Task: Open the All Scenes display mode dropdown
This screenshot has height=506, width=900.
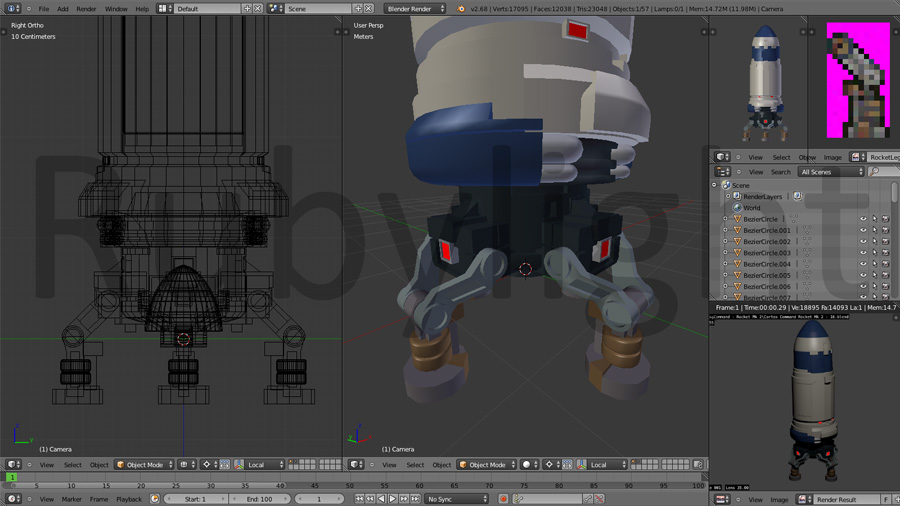Action: click(x=831, y=172)
